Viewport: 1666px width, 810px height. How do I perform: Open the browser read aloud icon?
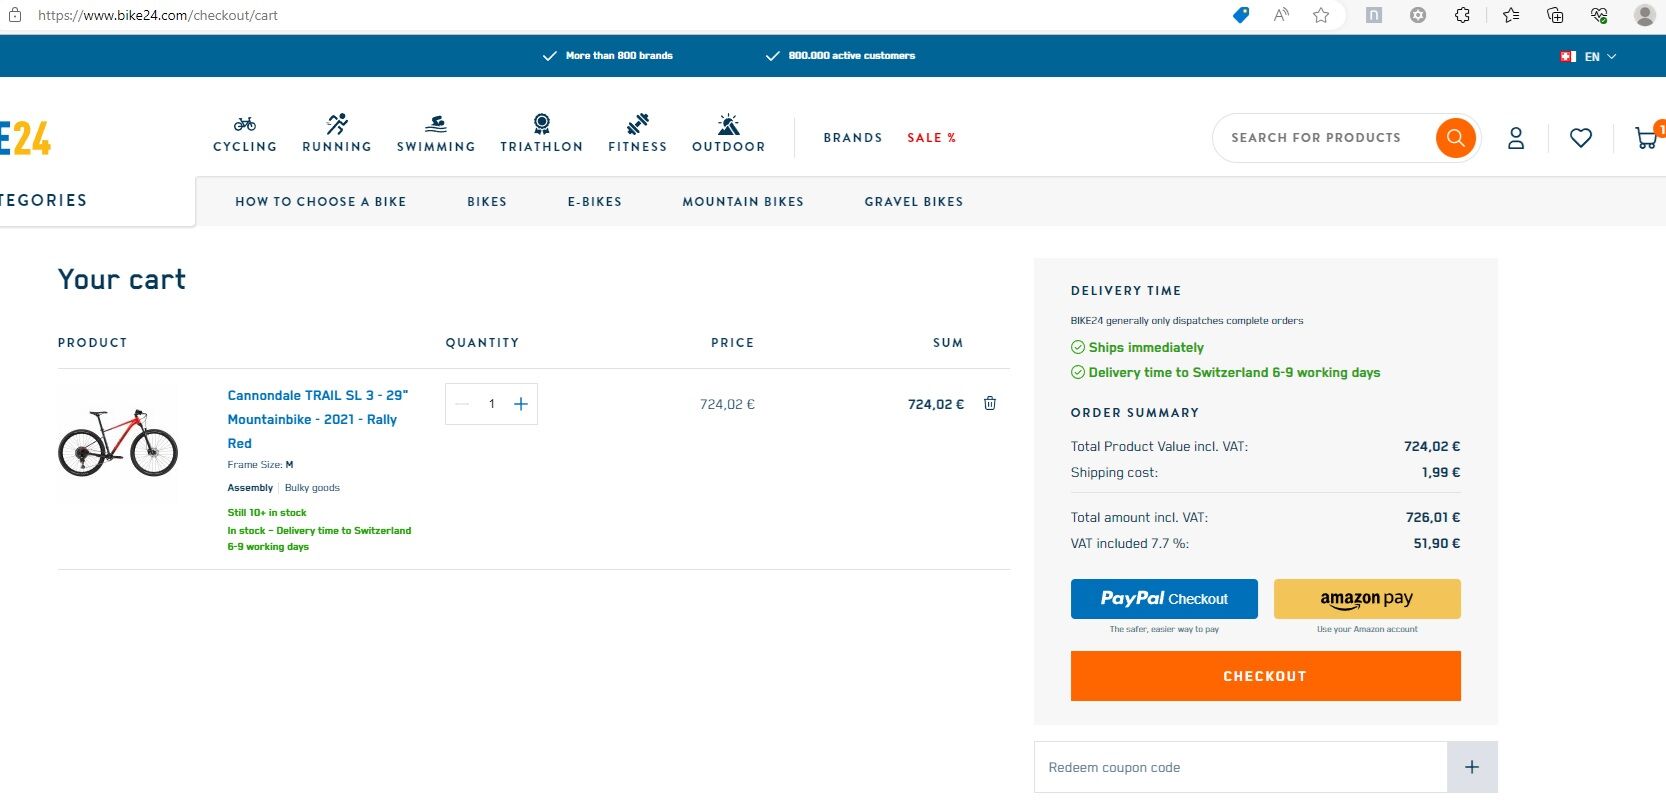pyautogui.click(x=1281, y=15)
